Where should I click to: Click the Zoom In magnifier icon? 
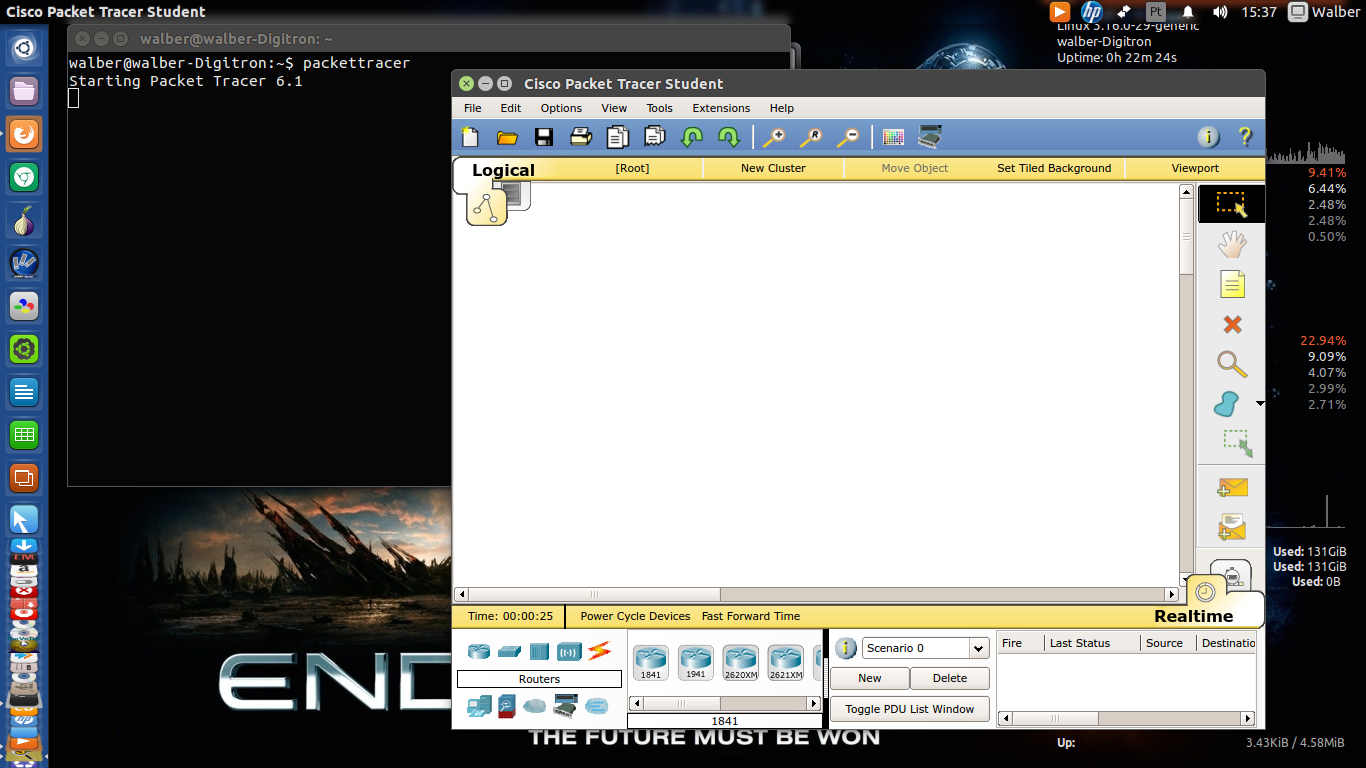point(773,137)
